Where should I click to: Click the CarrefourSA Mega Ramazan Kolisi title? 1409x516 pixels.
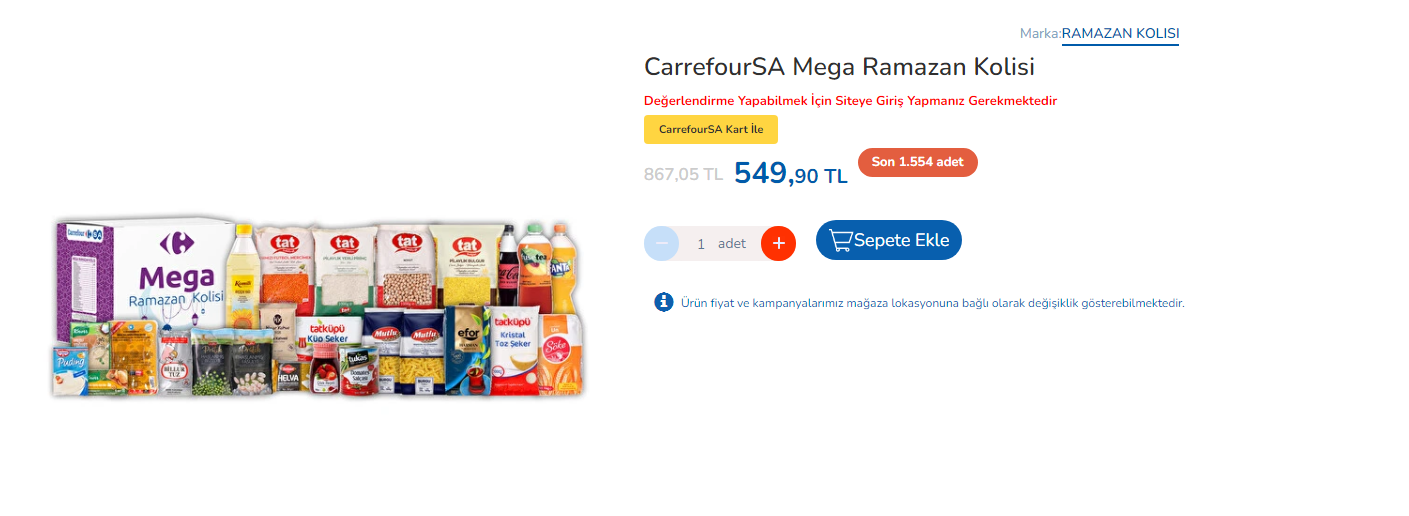click(x=839, y=67)
